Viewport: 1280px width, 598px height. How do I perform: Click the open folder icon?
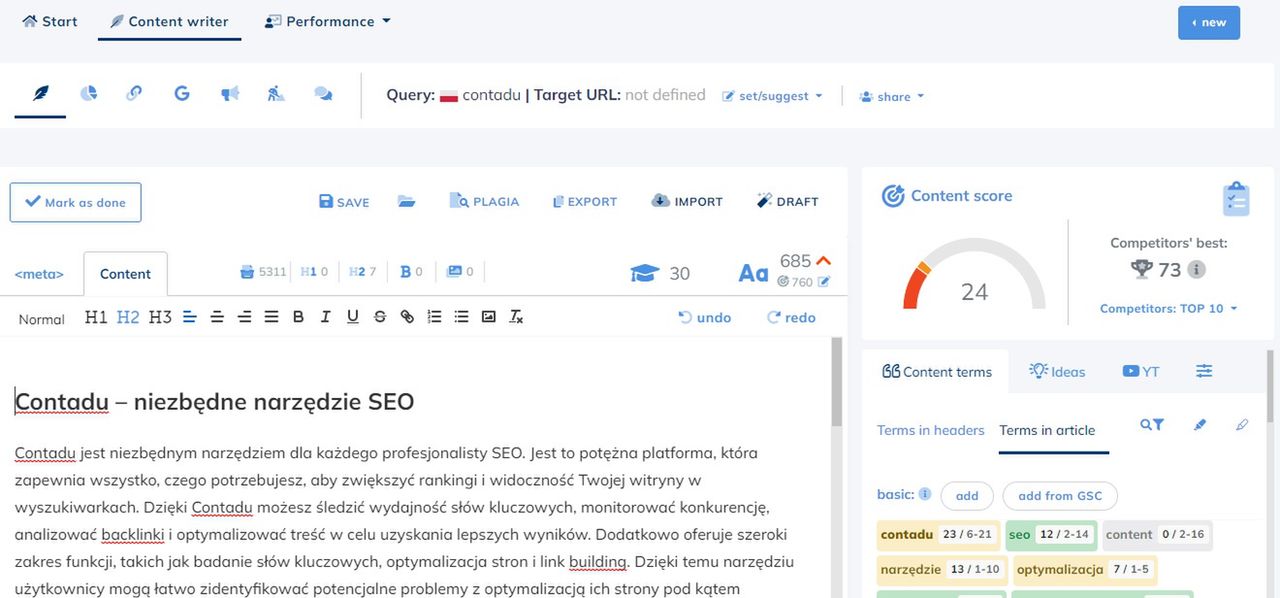[406, 201]
